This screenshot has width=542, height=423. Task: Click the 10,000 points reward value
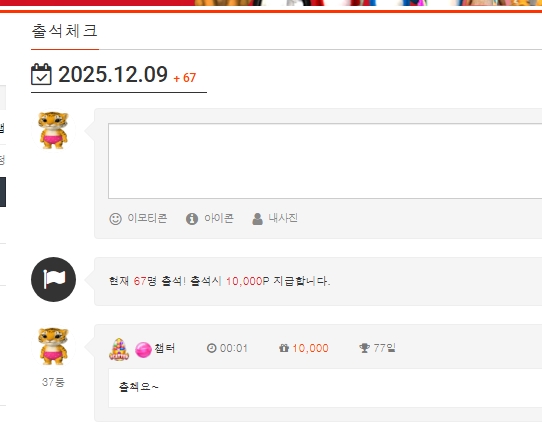click(x=310, y=348)
